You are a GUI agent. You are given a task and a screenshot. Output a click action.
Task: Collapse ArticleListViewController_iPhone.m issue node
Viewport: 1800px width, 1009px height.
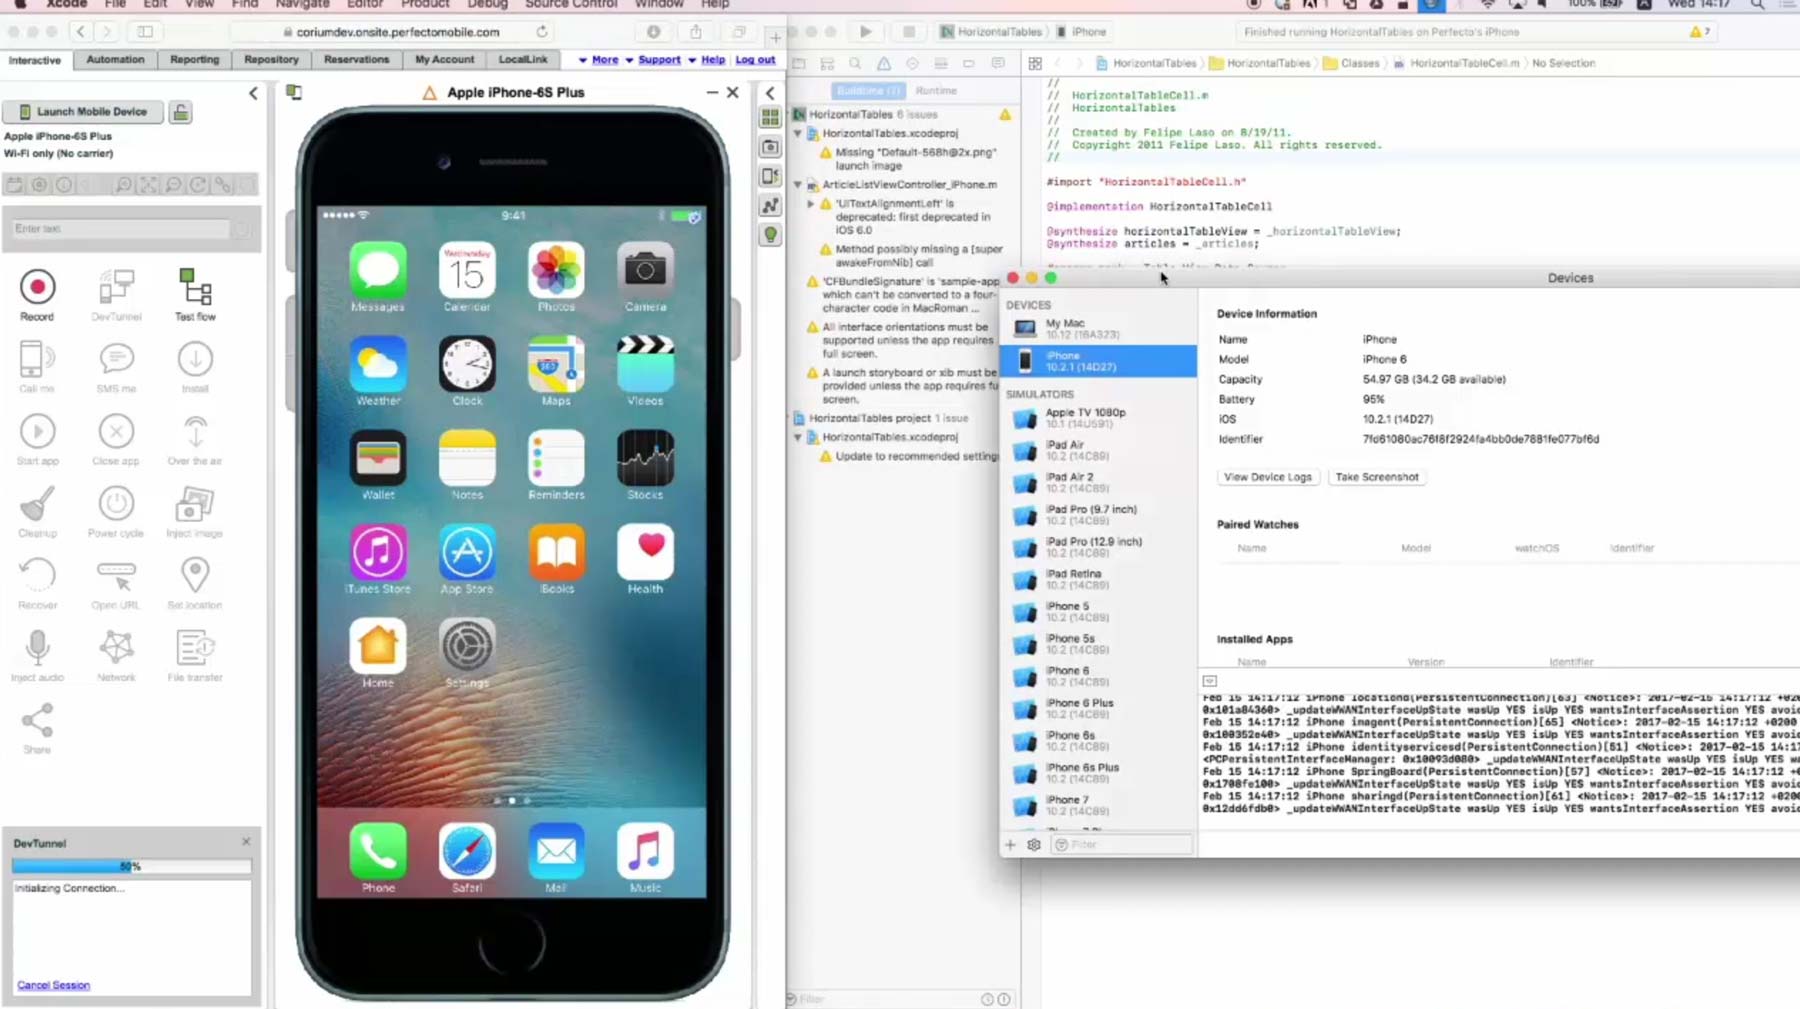pyautogui.click(x=798, y=185)
